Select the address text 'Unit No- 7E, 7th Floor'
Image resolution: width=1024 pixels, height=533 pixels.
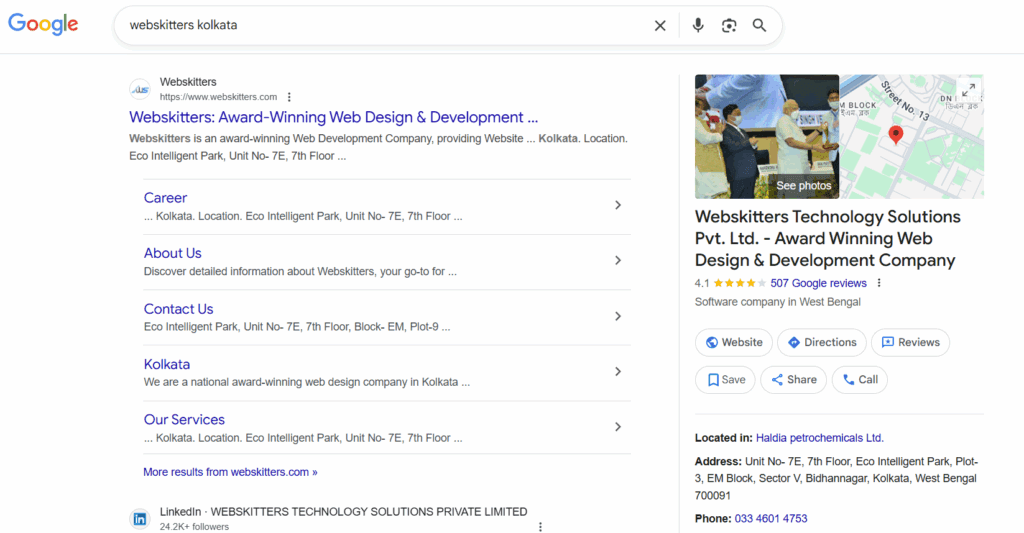[798, 461]
